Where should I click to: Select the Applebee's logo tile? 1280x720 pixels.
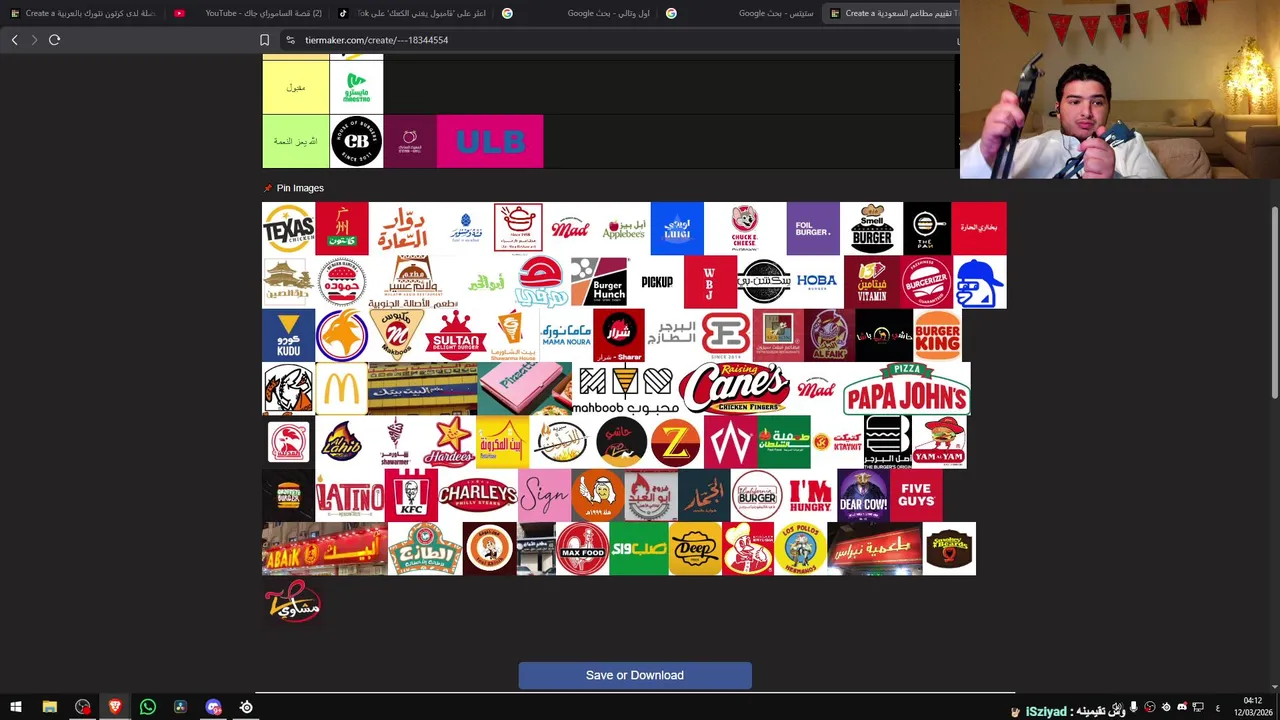624,229
